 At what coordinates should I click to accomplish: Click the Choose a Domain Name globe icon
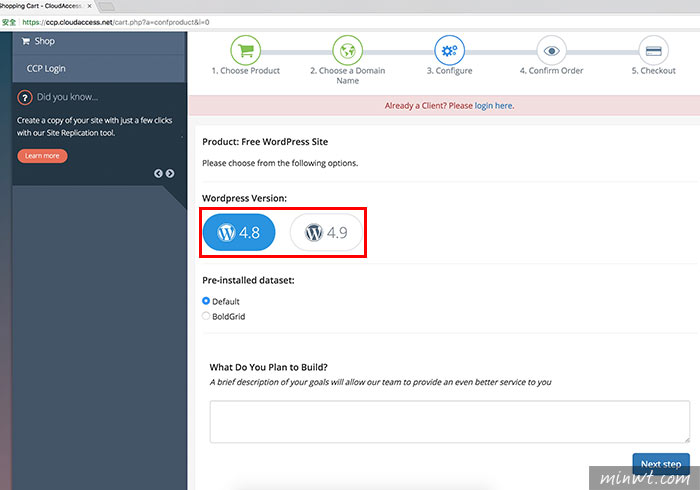click(347, 50)
